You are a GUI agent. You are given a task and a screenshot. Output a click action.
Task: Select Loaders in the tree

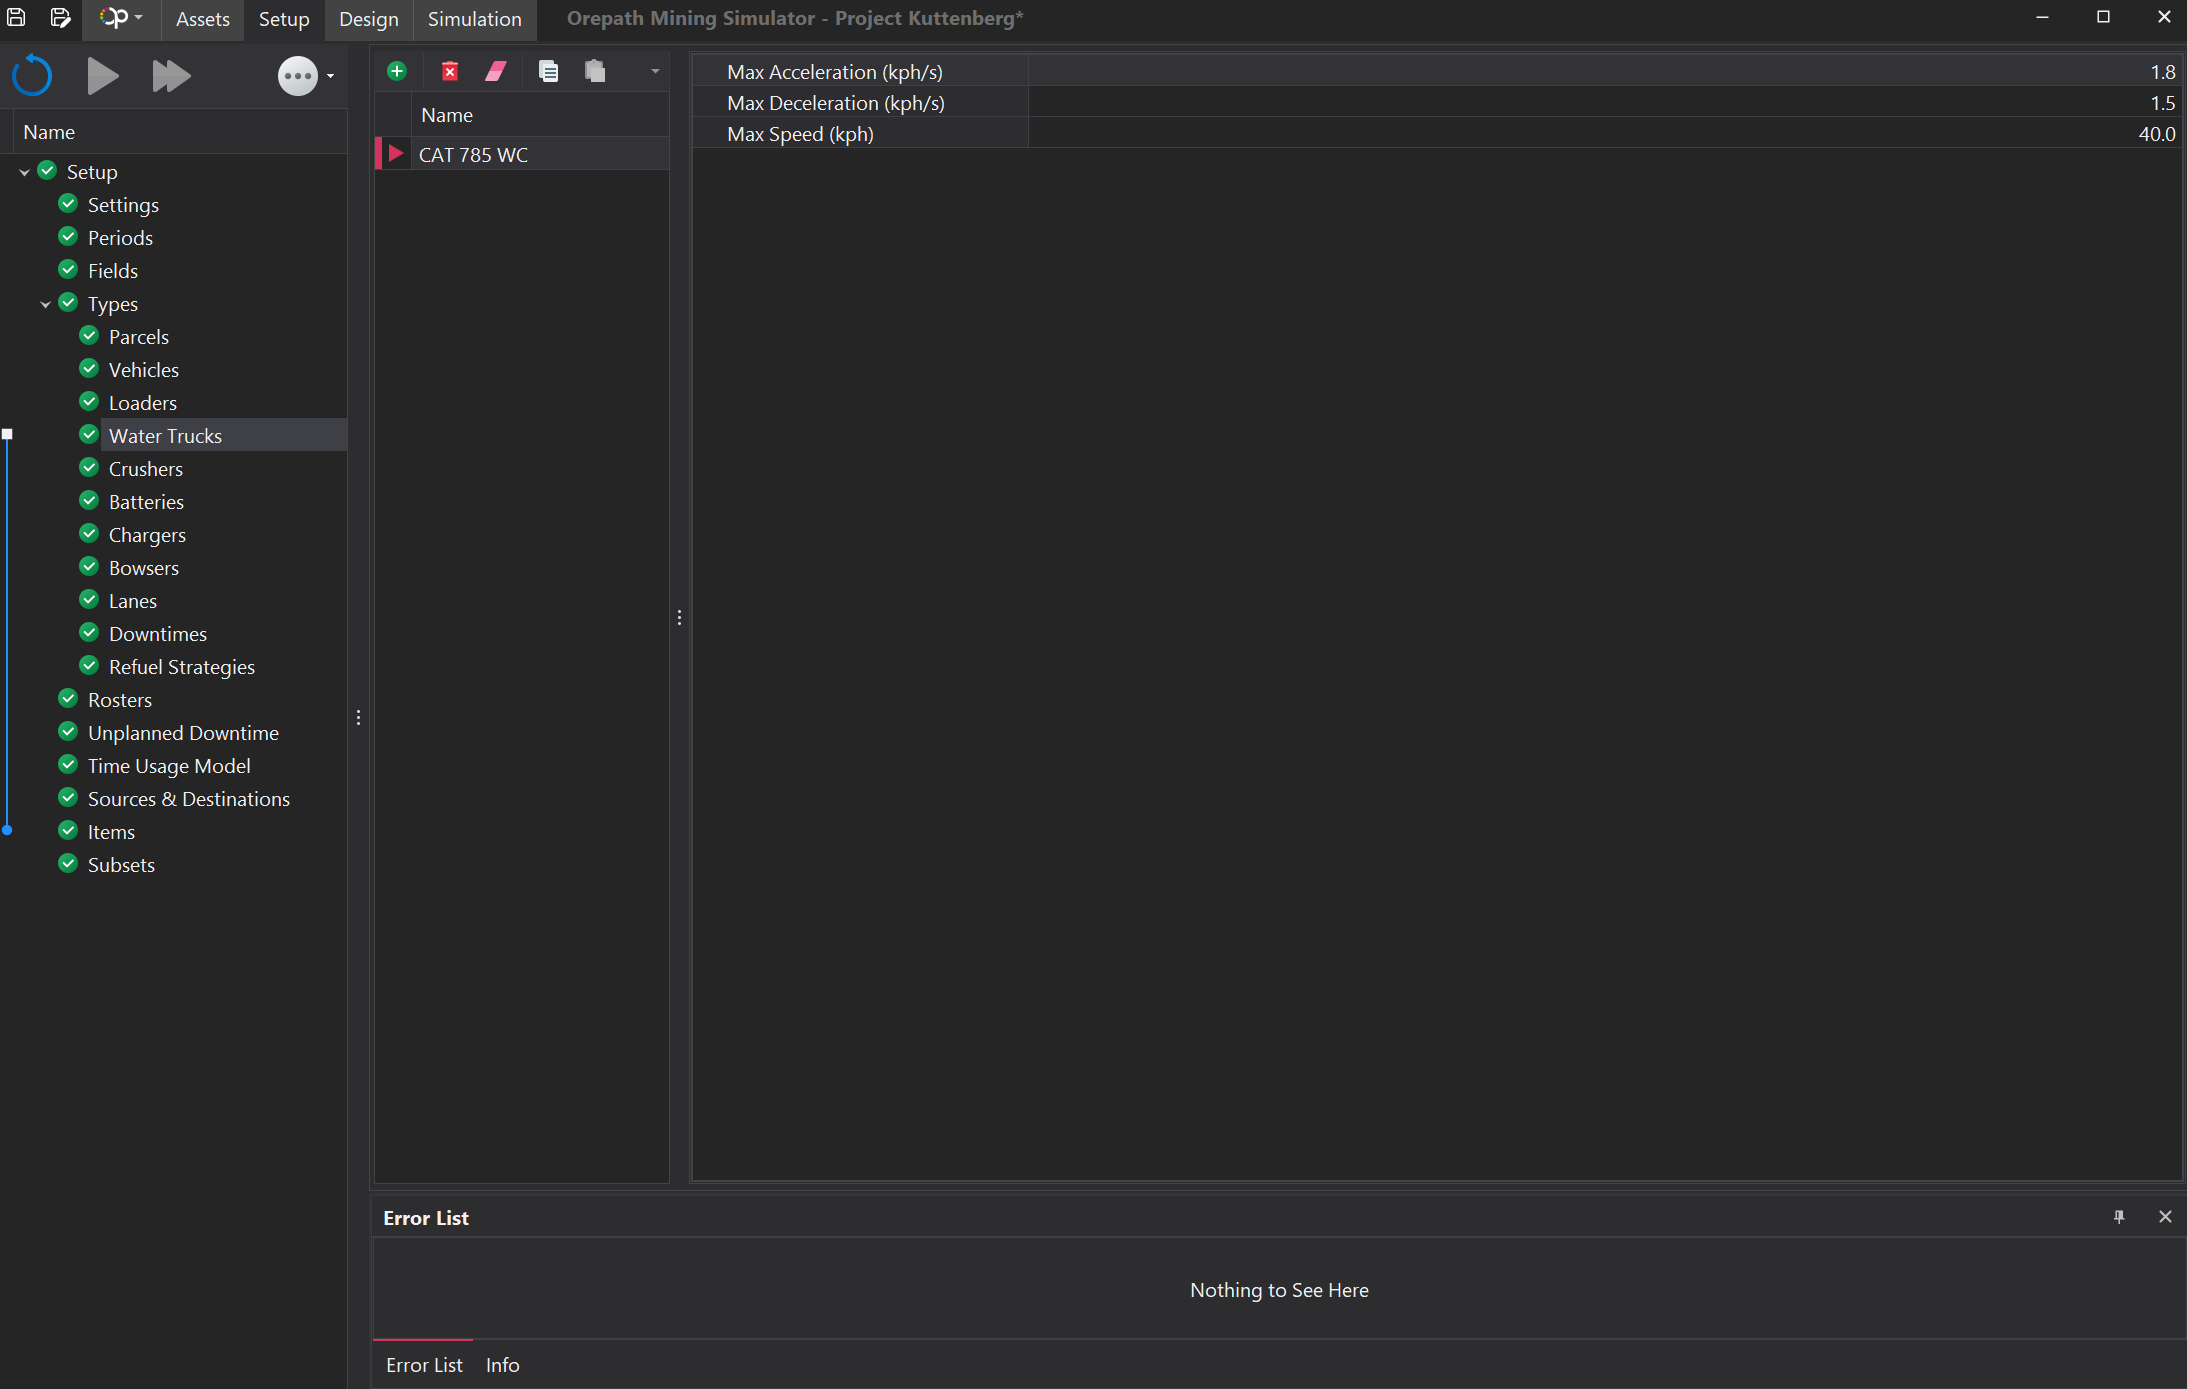pyautogui.click(x=143, y=403)
